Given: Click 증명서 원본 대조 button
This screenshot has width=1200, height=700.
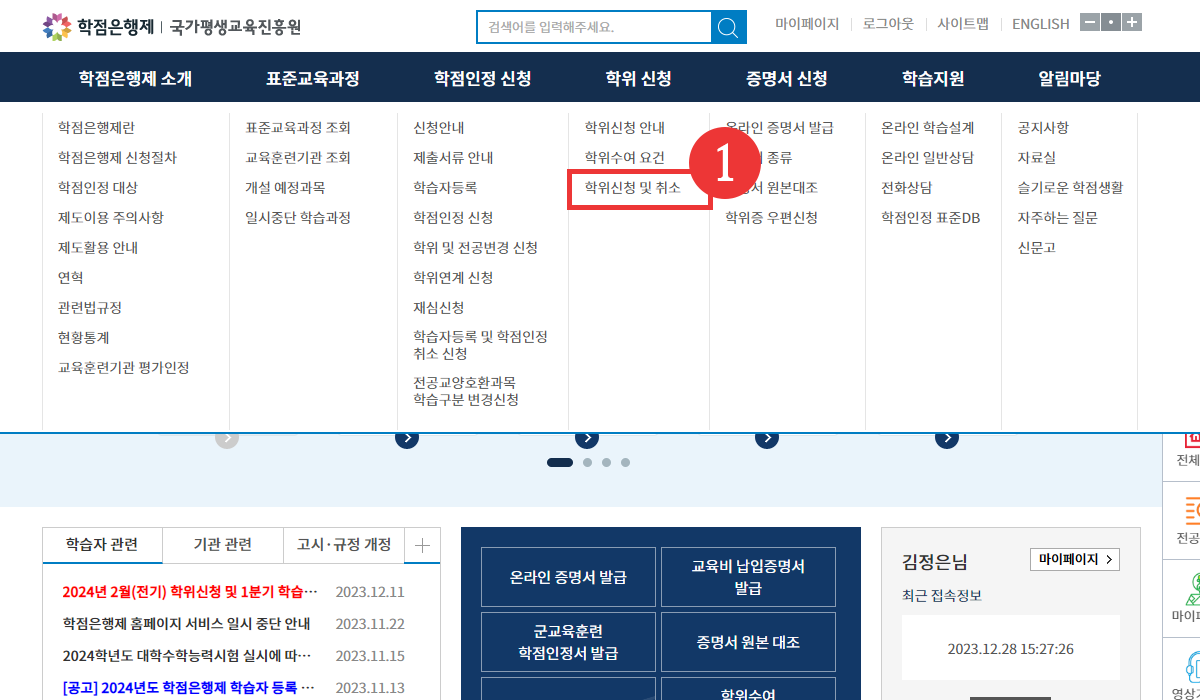Looking at the screenshot, I should [748, 642].
